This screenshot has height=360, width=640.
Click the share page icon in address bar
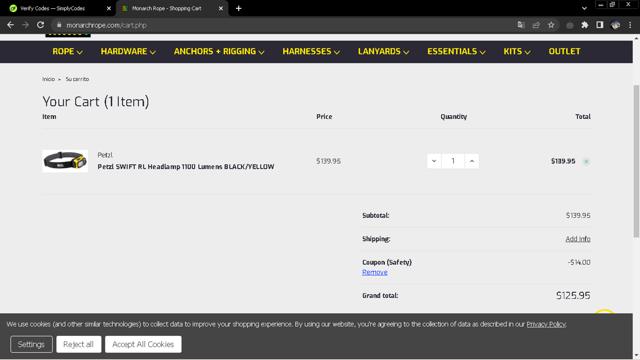point(536,25)
